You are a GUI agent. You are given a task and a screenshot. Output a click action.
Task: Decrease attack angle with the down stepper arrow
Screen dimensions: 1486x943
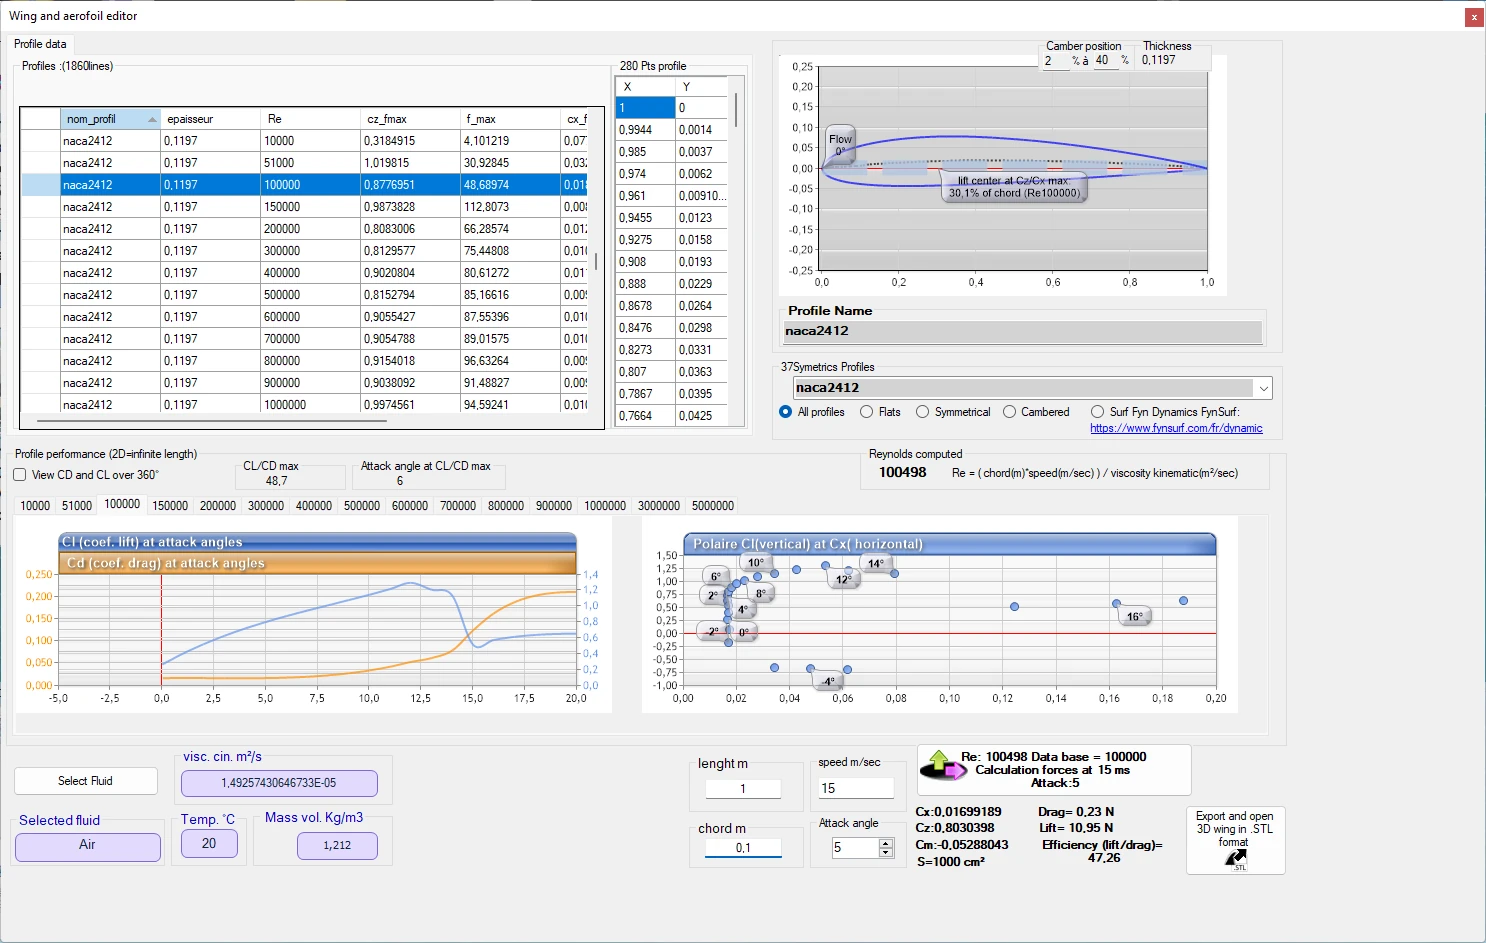(x=886, y=852)
